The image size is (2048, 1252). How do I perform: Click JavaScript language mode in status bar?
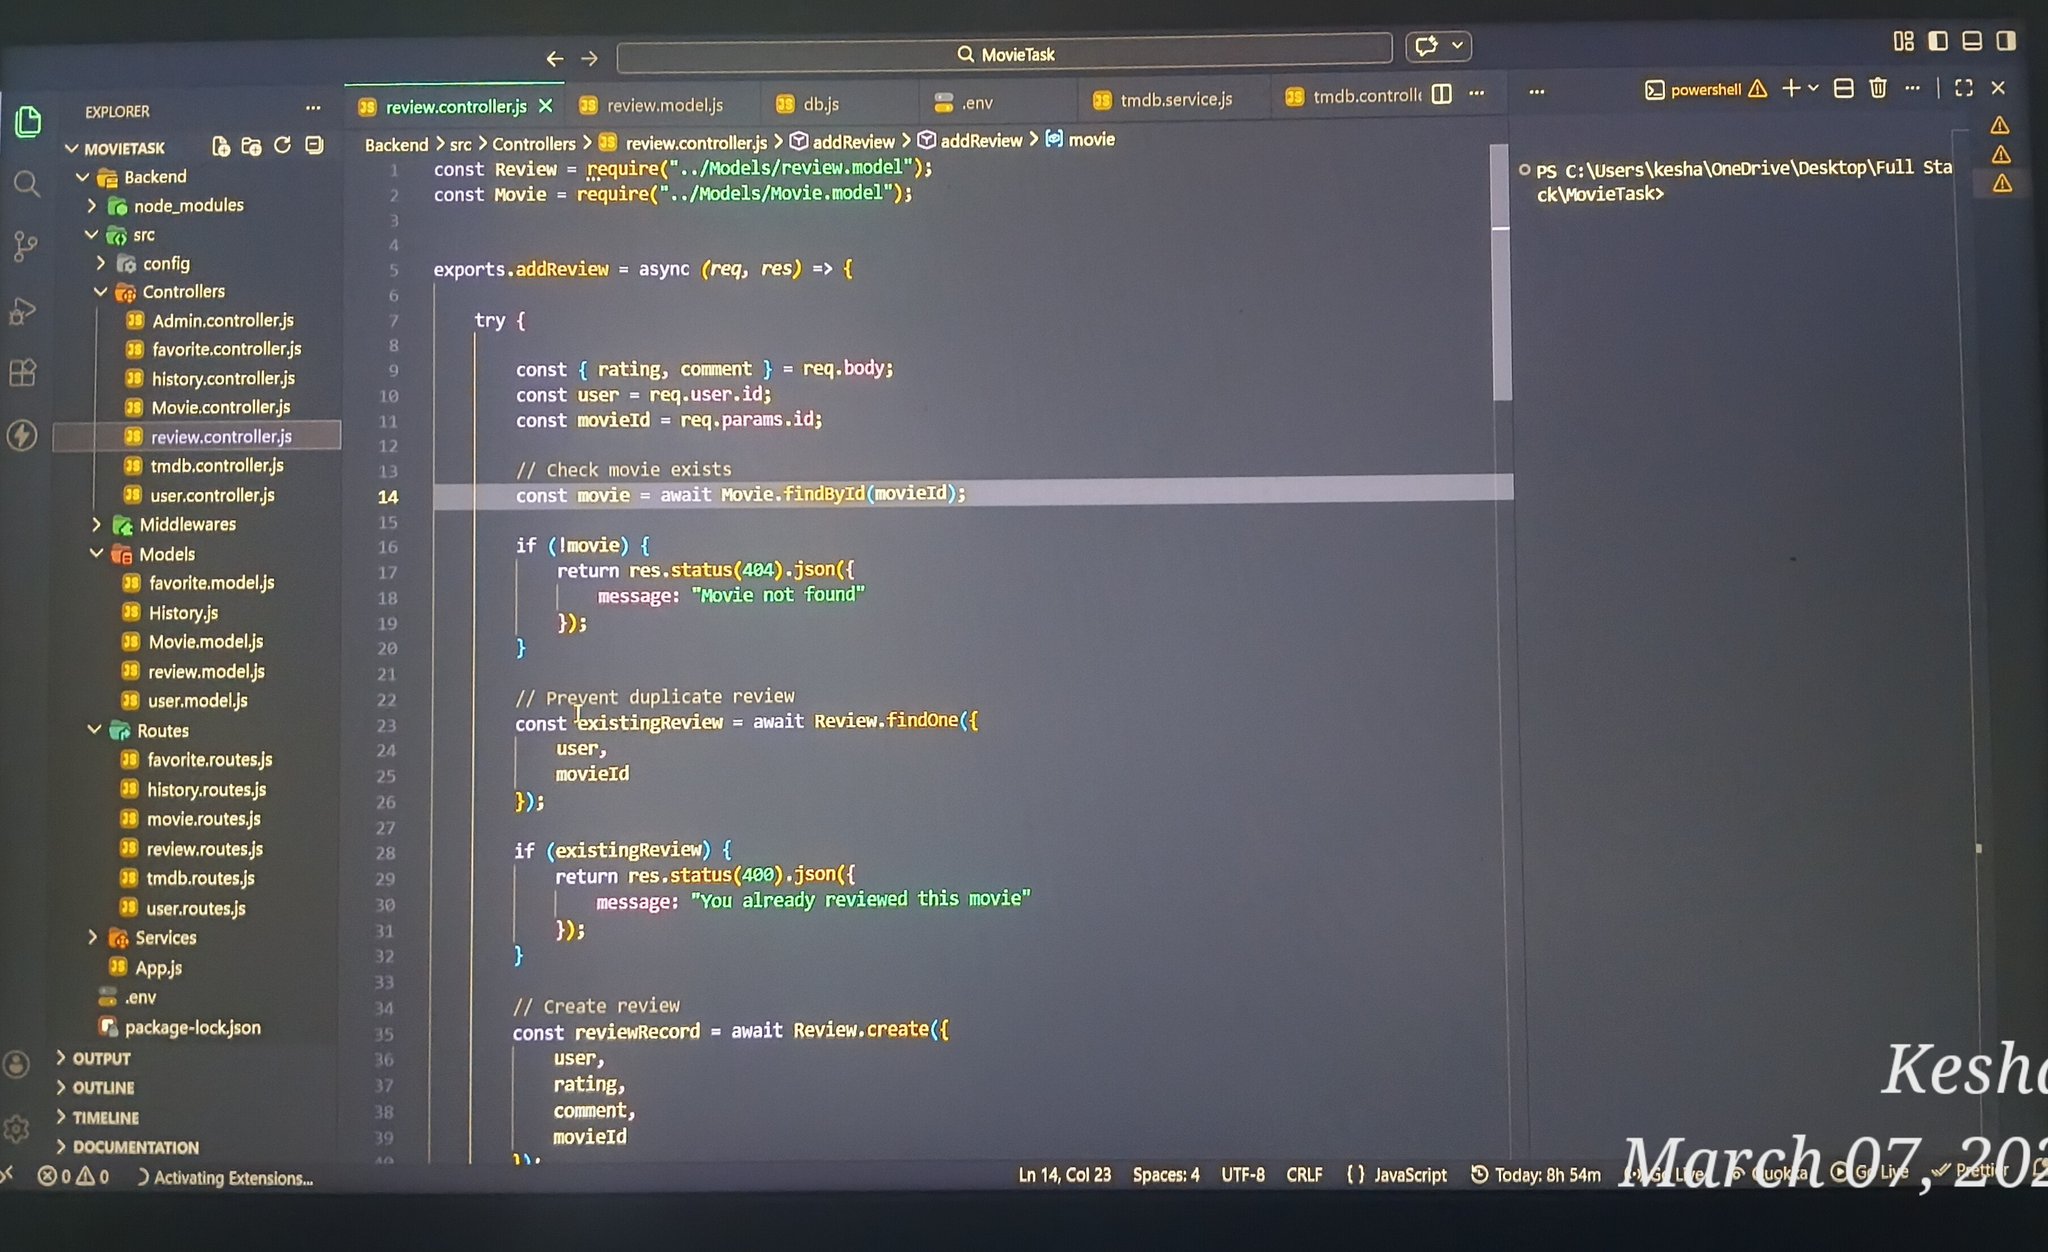coord(1409,1175)
